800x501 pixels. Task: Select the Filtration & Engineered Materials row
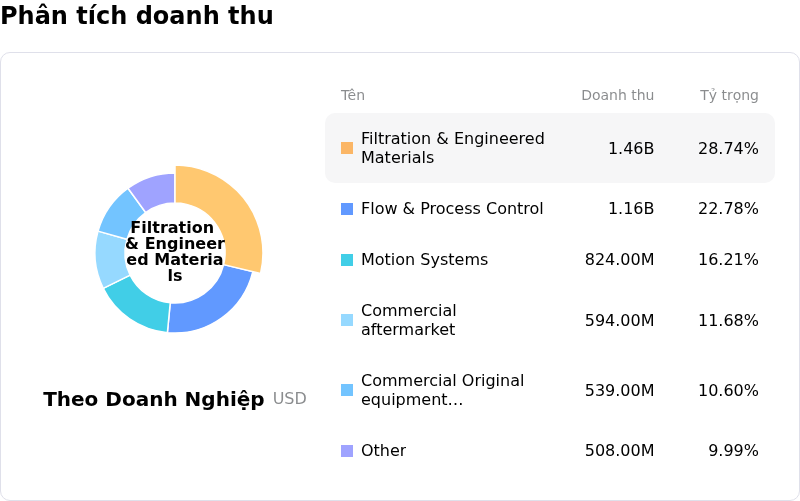[550, 148]
